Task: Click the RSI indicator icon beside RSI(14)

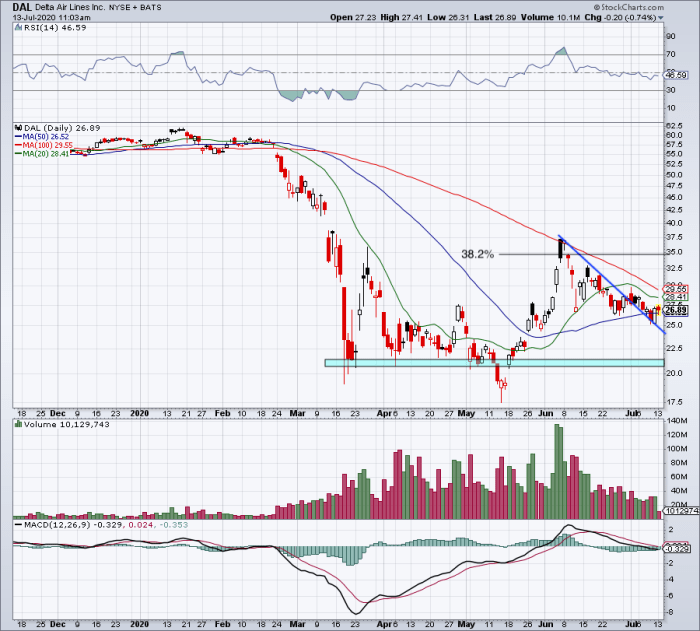Action: pyautogui.click(x=18, y=27)
